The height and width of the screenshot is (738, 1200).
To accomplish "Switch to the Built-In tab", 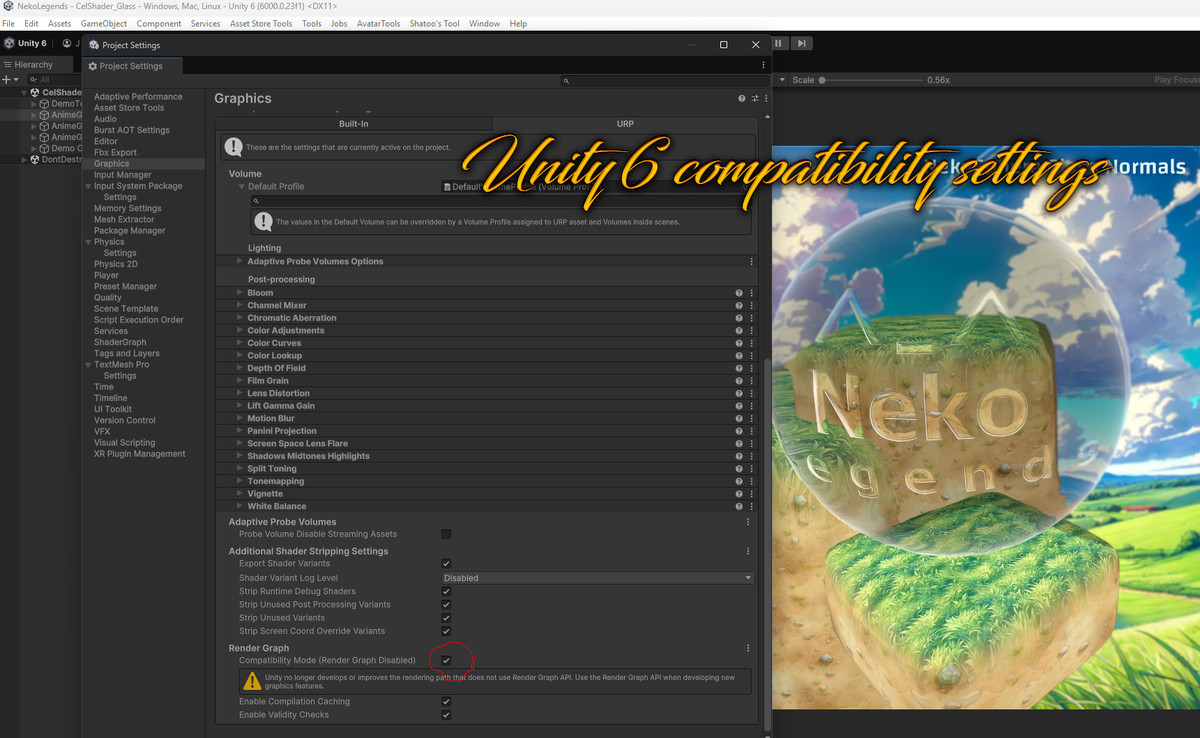I will pos(354,124).
